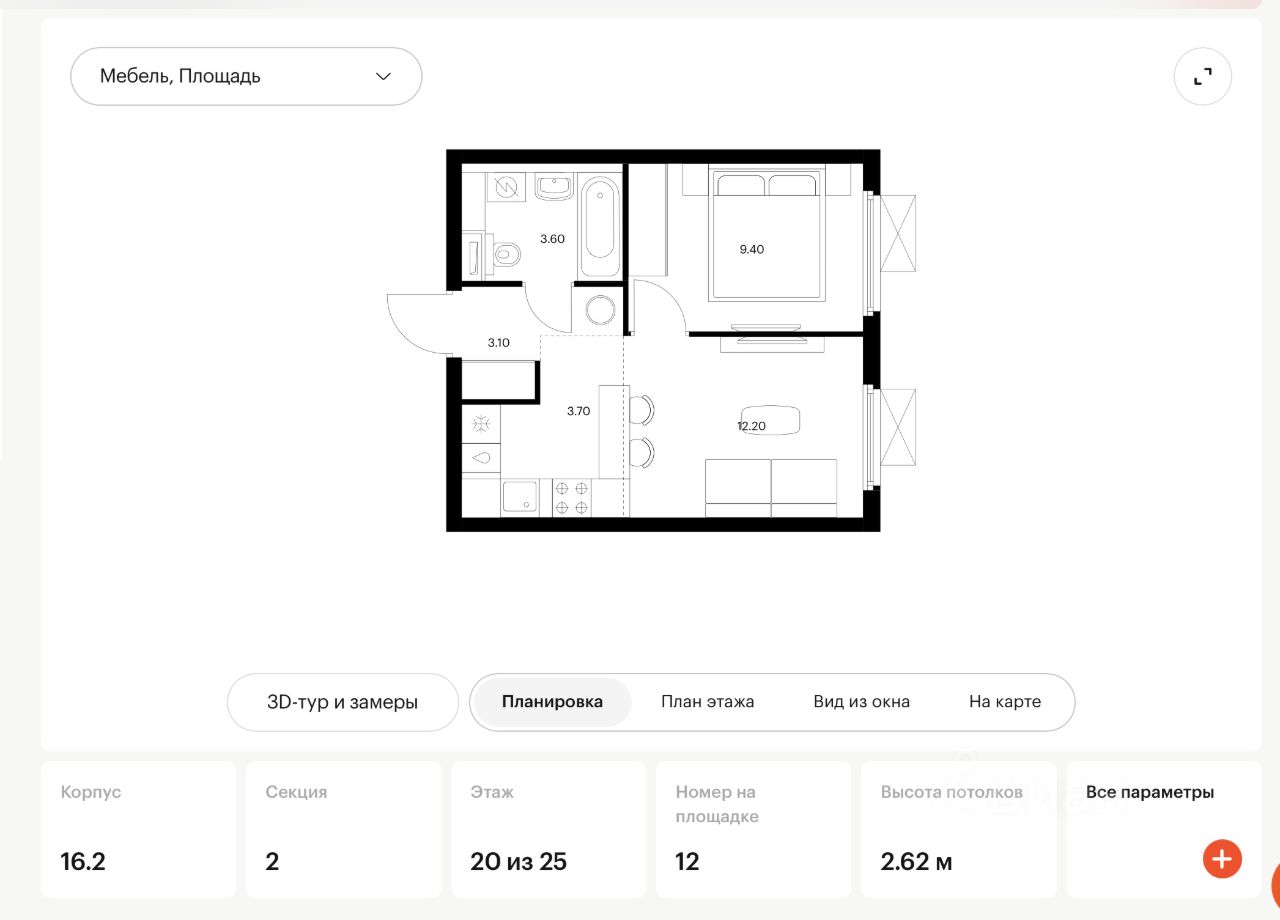Screen dimensions: 1280x920
Task: Open the Вид из окна tab
Action: point(861,702)
